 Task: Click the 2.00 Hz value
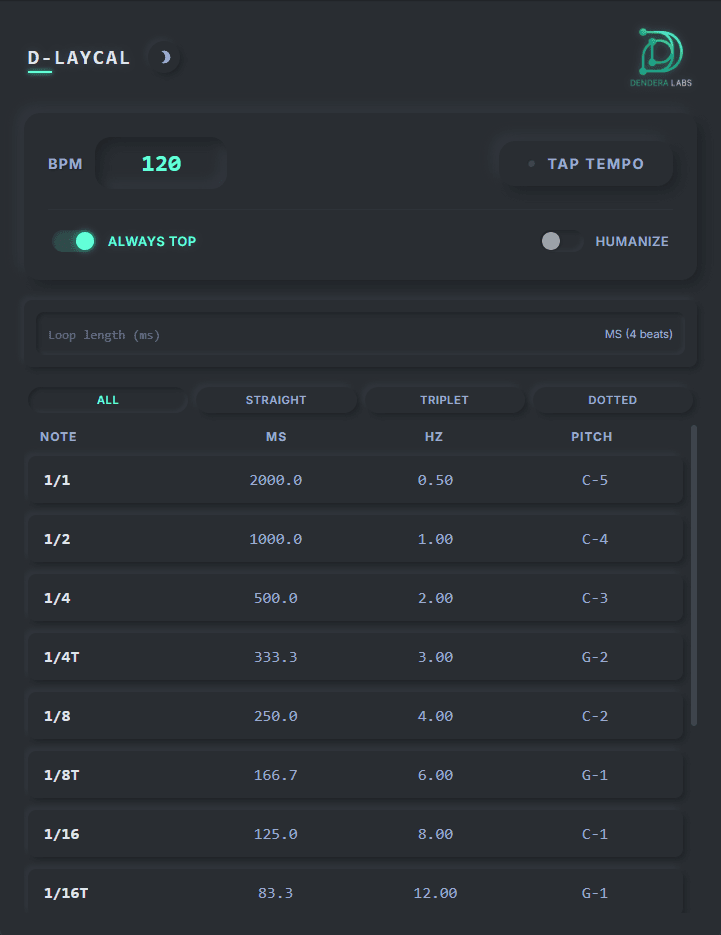435,598
